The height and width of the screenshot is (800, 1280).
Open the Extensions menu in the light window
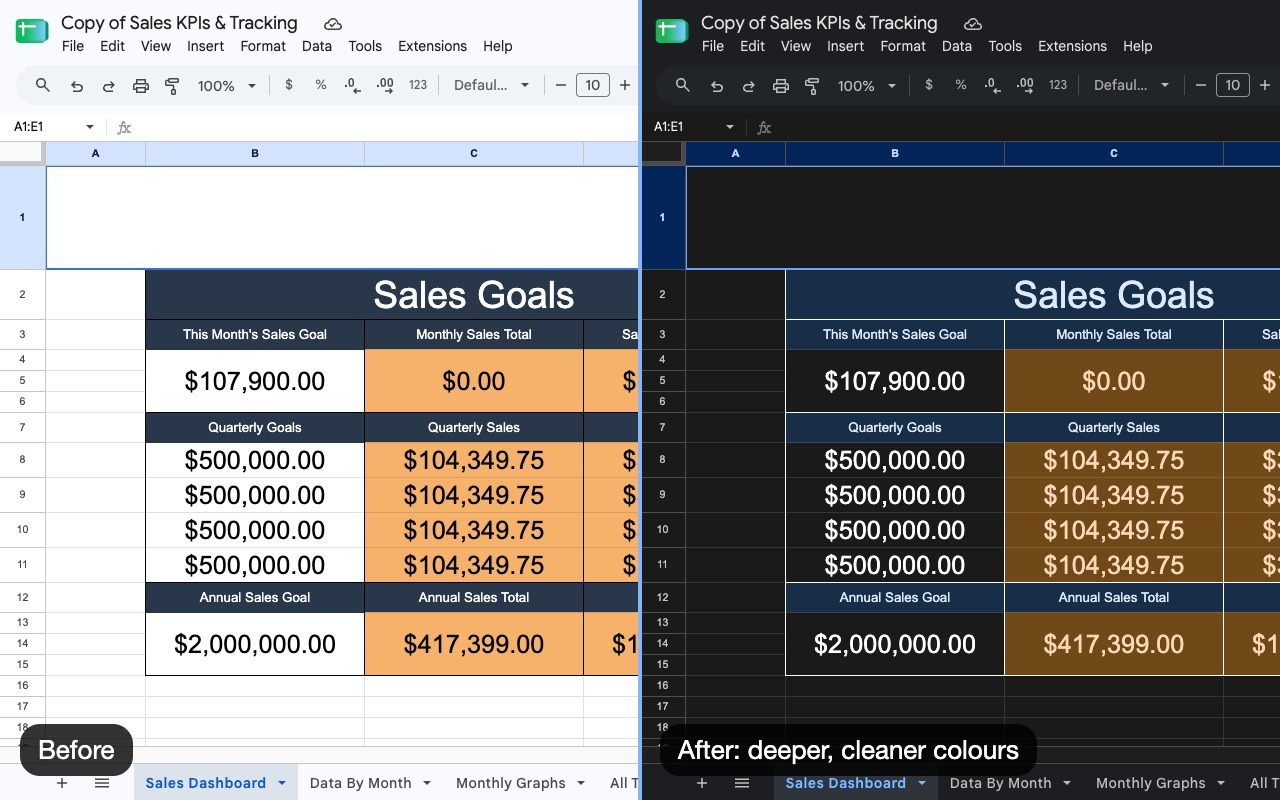pos(432,46)
